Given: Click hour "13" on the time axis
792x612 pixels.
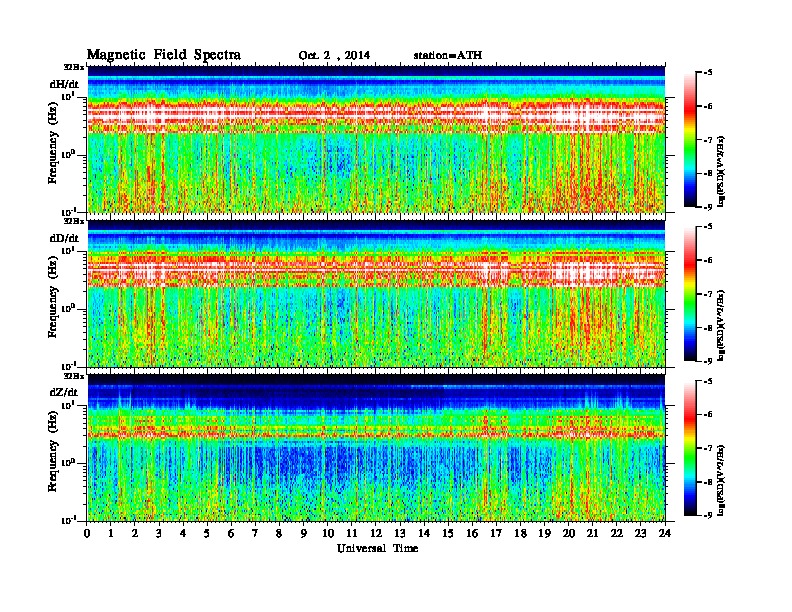Looking at the screenshot, I should [400, 534].
